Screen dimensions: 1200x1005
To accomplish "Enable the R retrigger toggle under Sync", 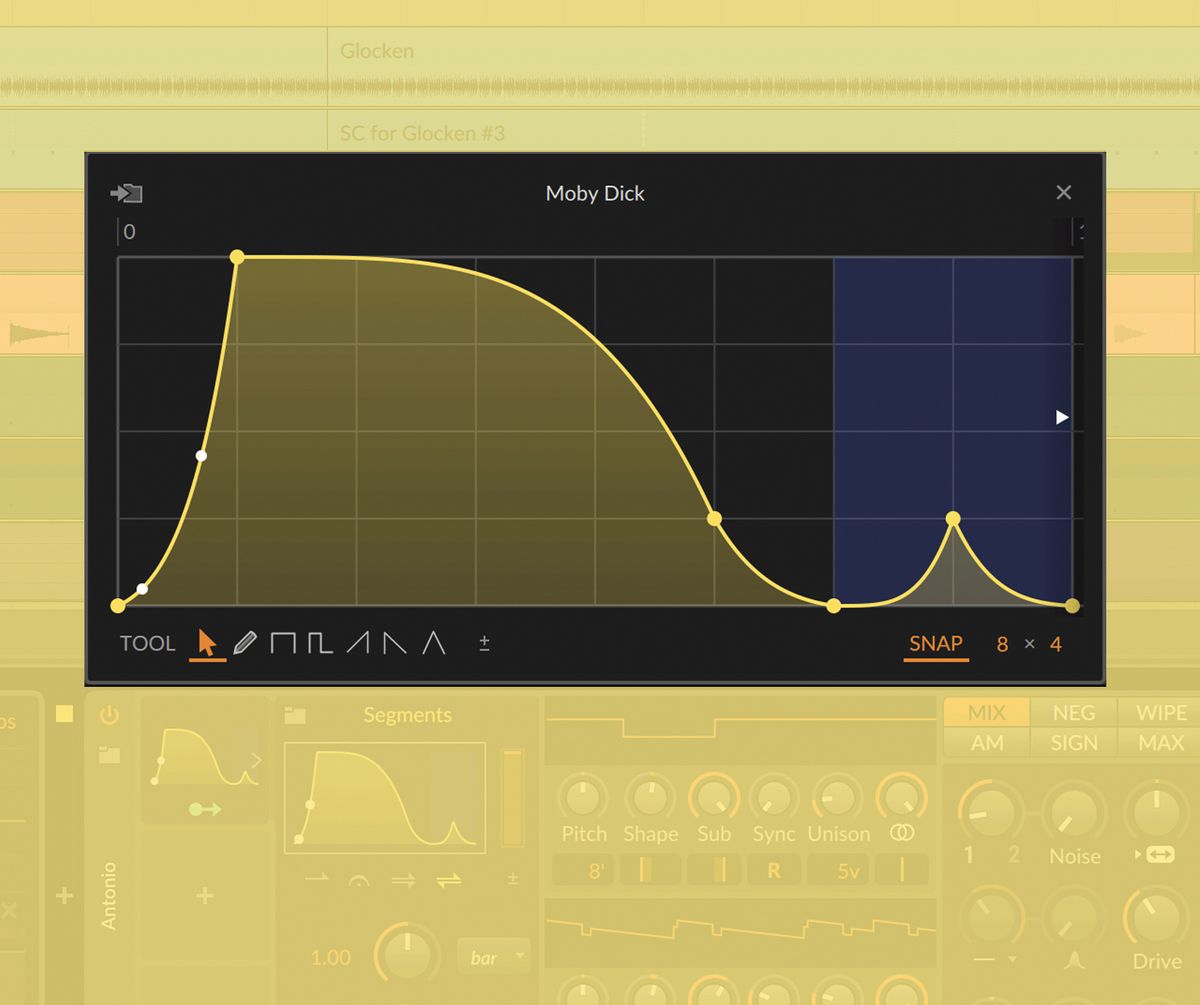I will coord(773,870).
